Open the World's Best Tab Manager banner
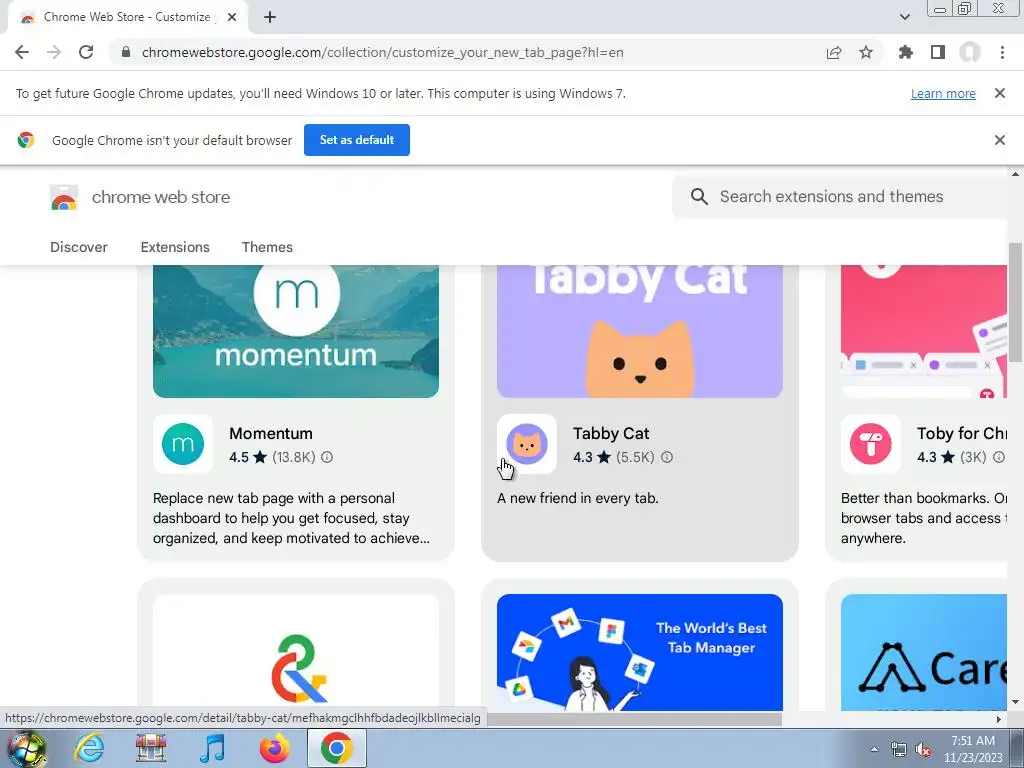The width and height of the screenshot is (1024, 768). click(639, 652)
